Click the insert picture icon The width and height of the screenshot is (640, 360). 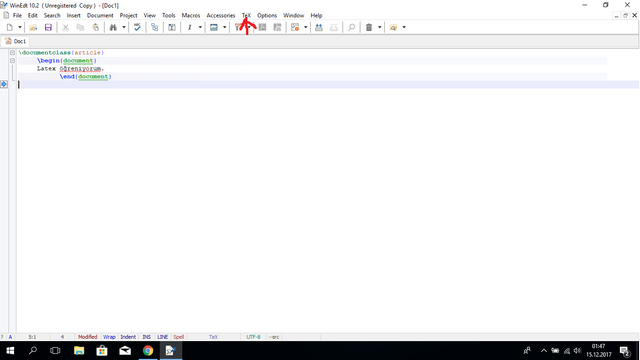213,27
